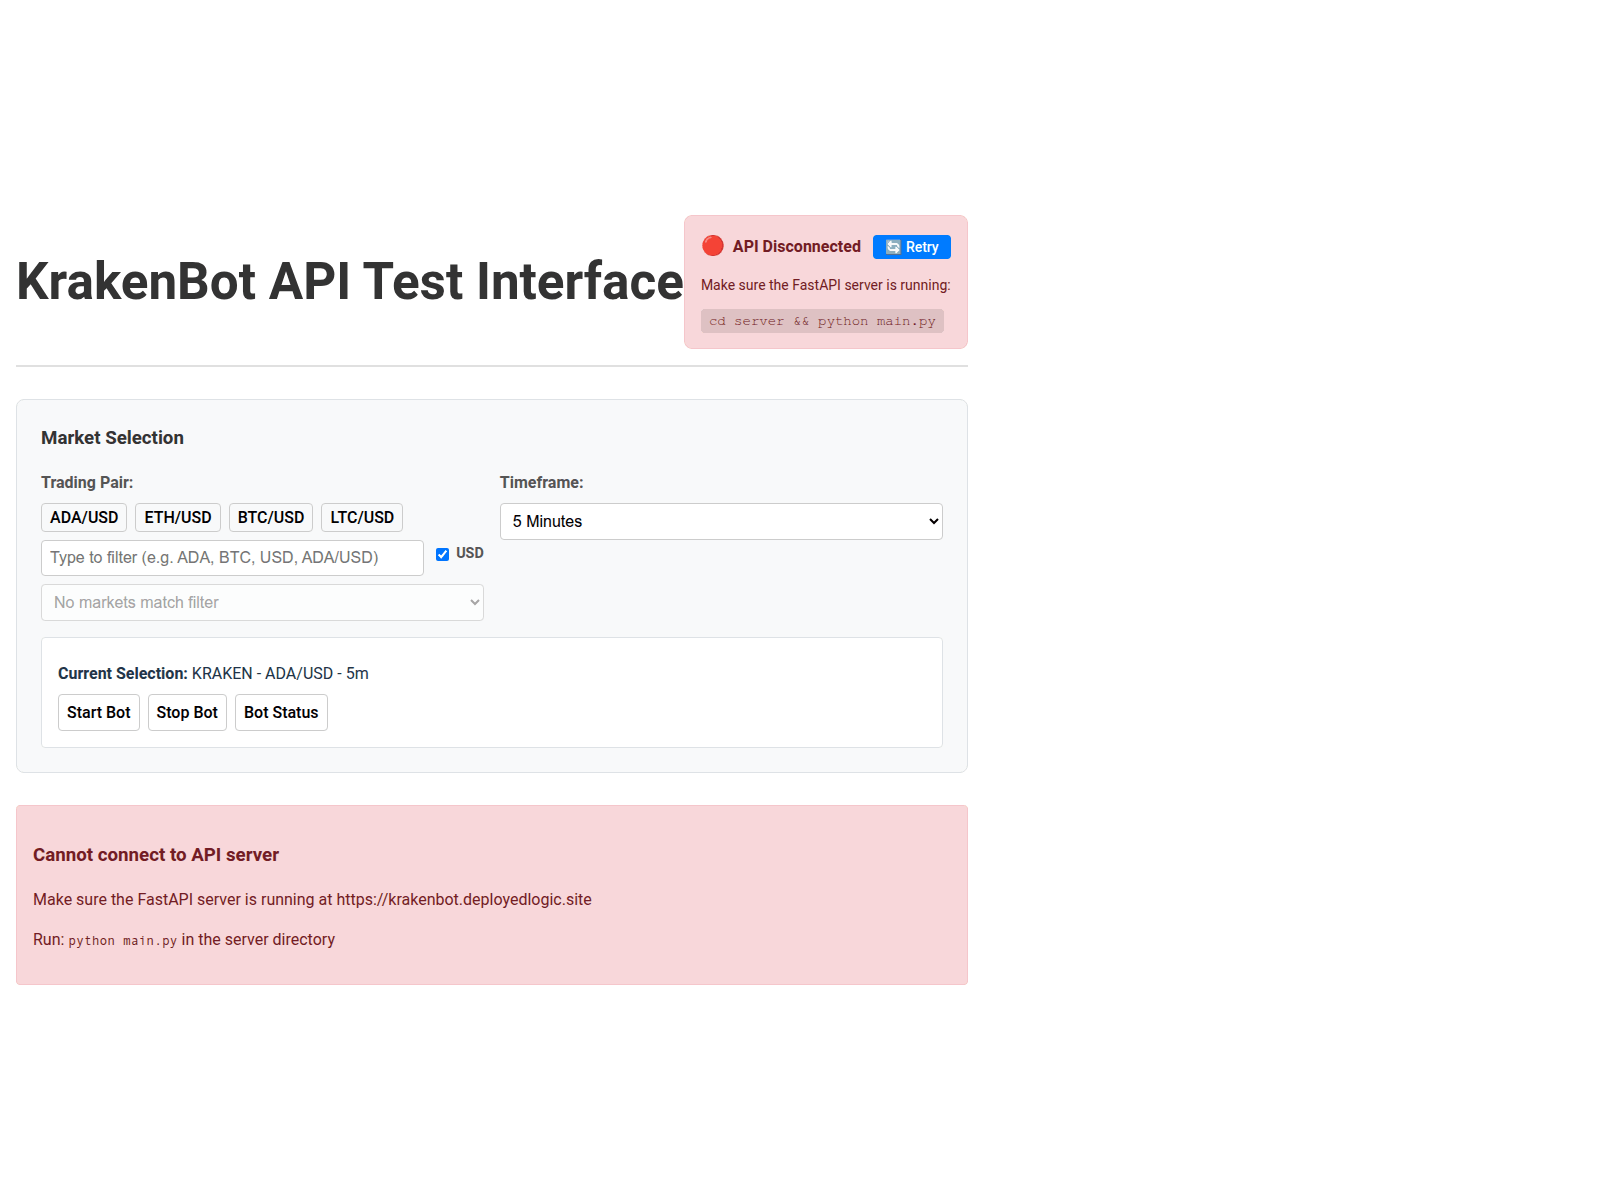Image resolution: width=1600 pixels, height=1200 pixels.
Task: Click 'Make sure the FastAPI server is running:' note
Action: [826, 285]
